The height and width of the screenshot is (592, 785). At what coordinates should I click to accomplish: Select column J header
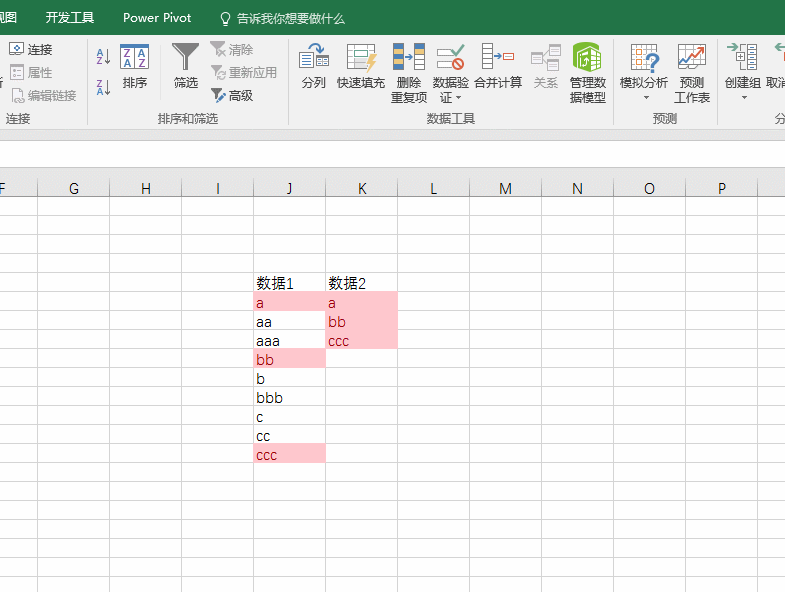pyautogui.click(x=289, y=188)
